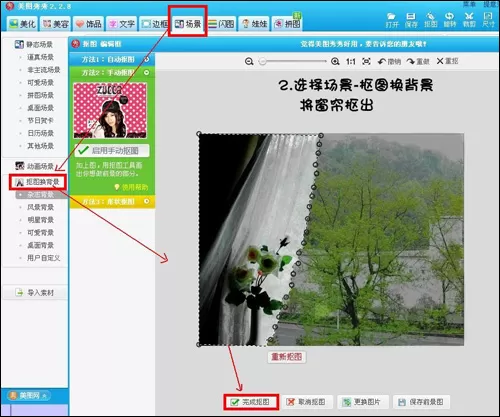The height and width of the screenshot is (417, 500).
Task: Click the 打开 folder icon
Action: 392,20
